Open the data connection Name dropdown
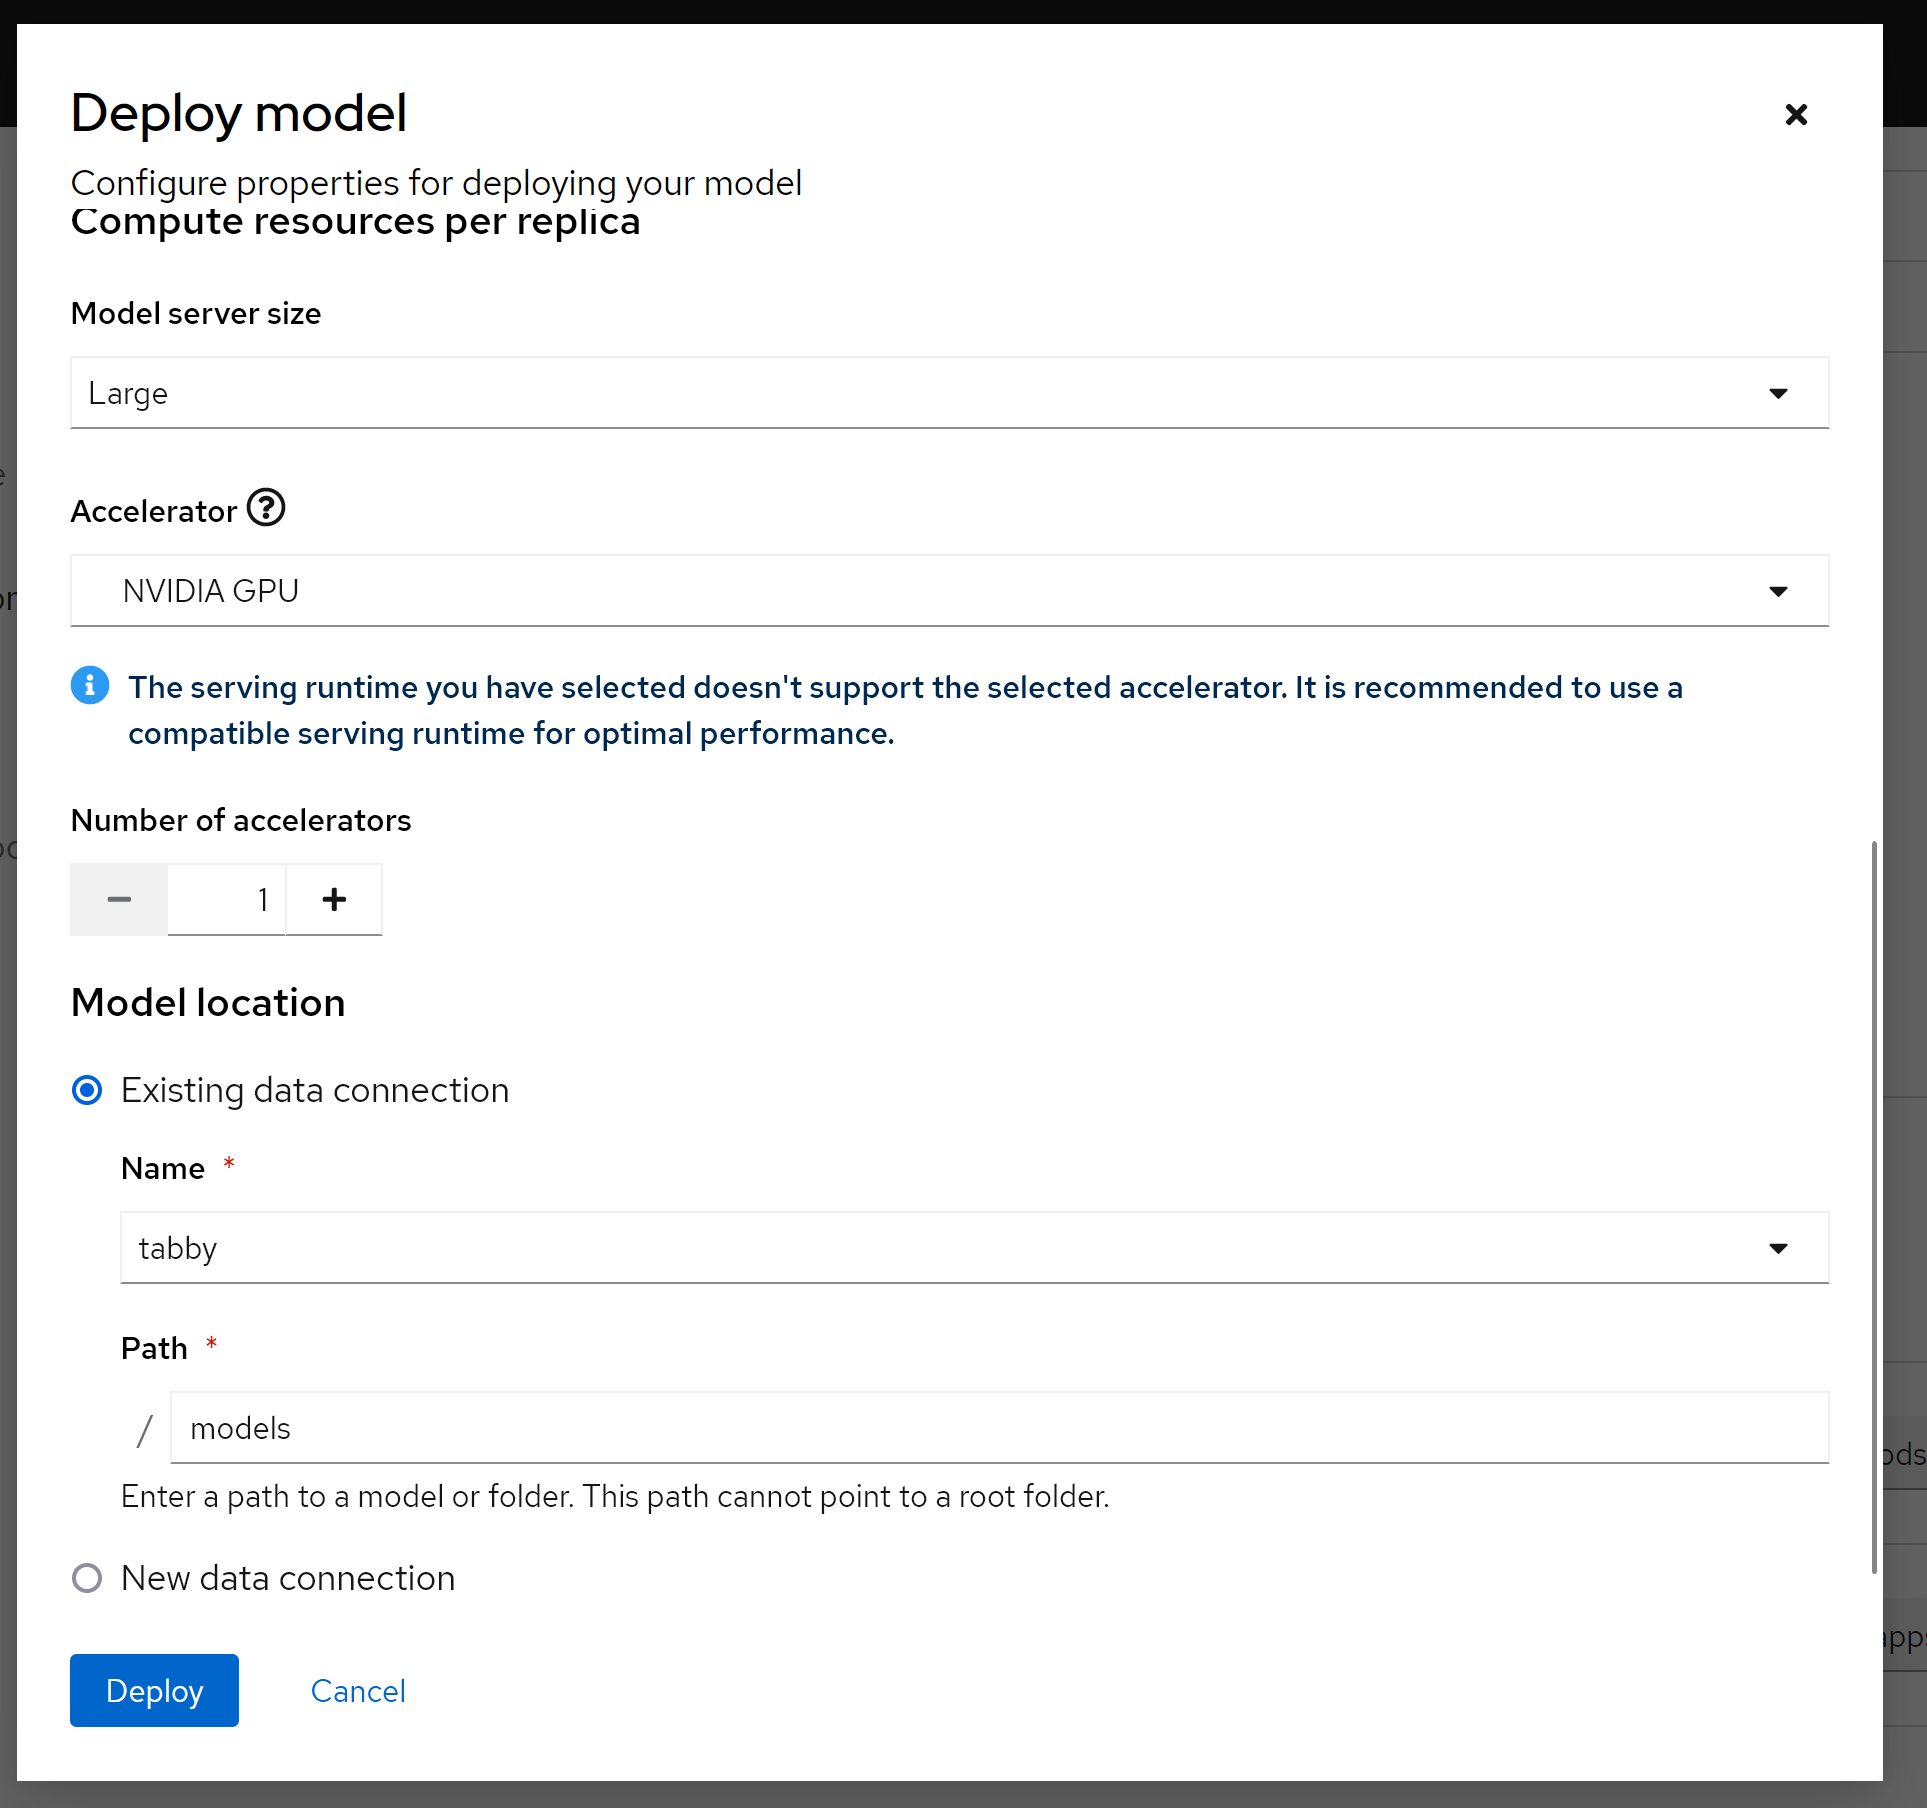1927x1808 pixels. pyautogui.click(x=973, y=1248)
